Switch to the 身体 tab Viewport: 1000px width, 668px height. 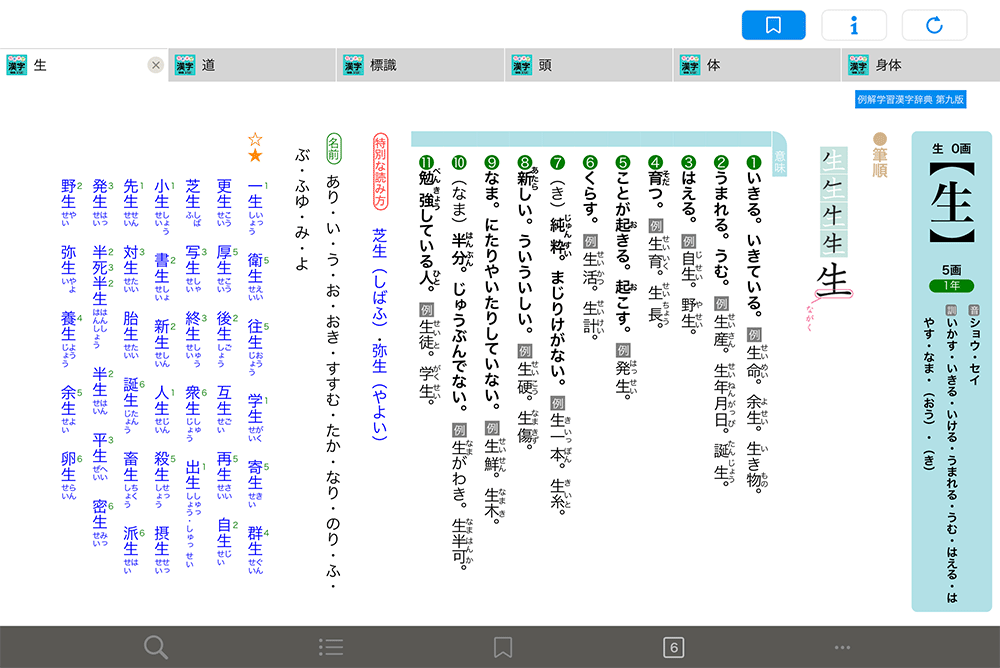tap(921, 65)
